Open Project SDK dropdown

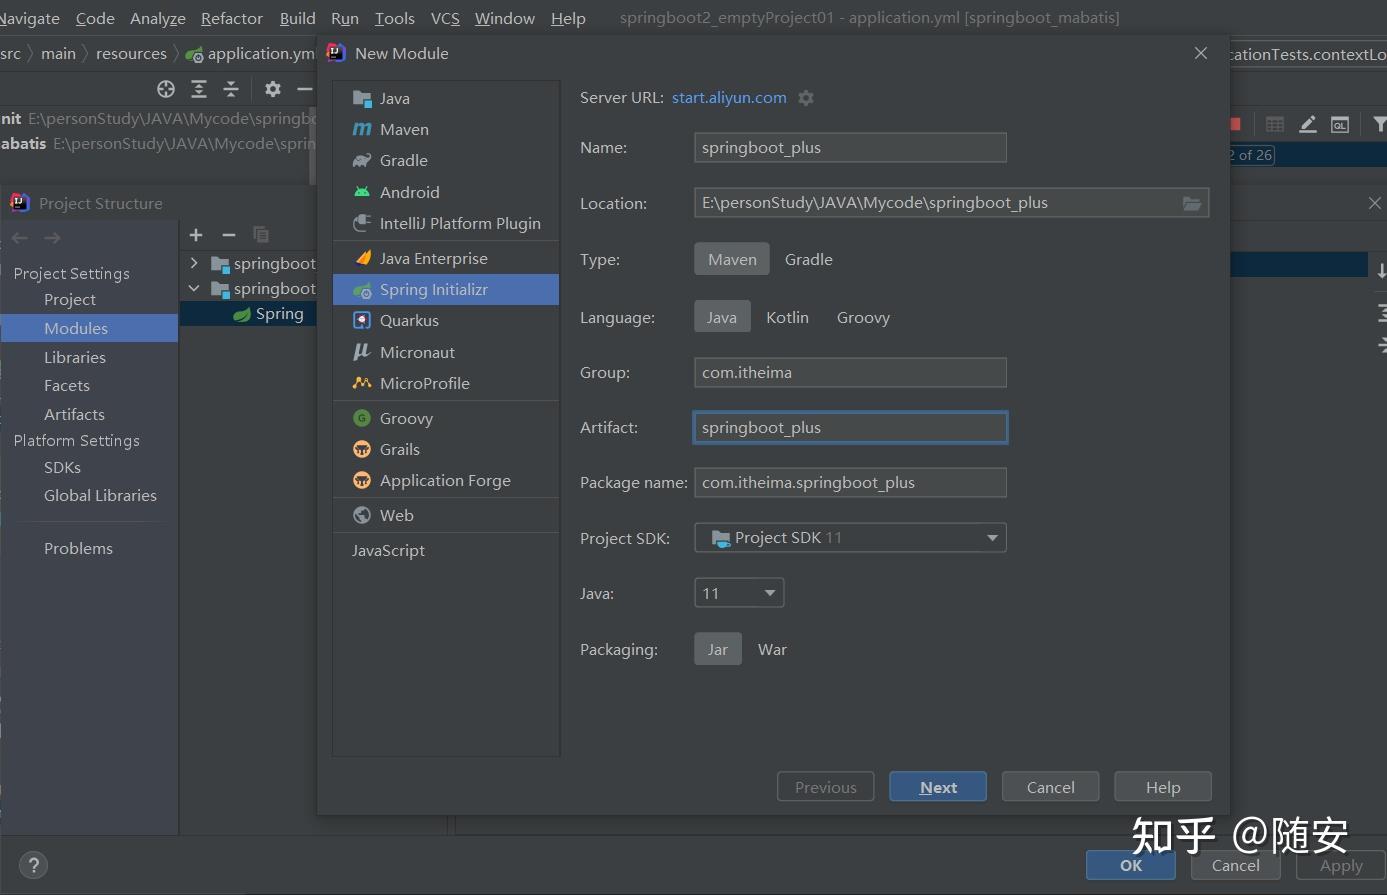point(850,538)
